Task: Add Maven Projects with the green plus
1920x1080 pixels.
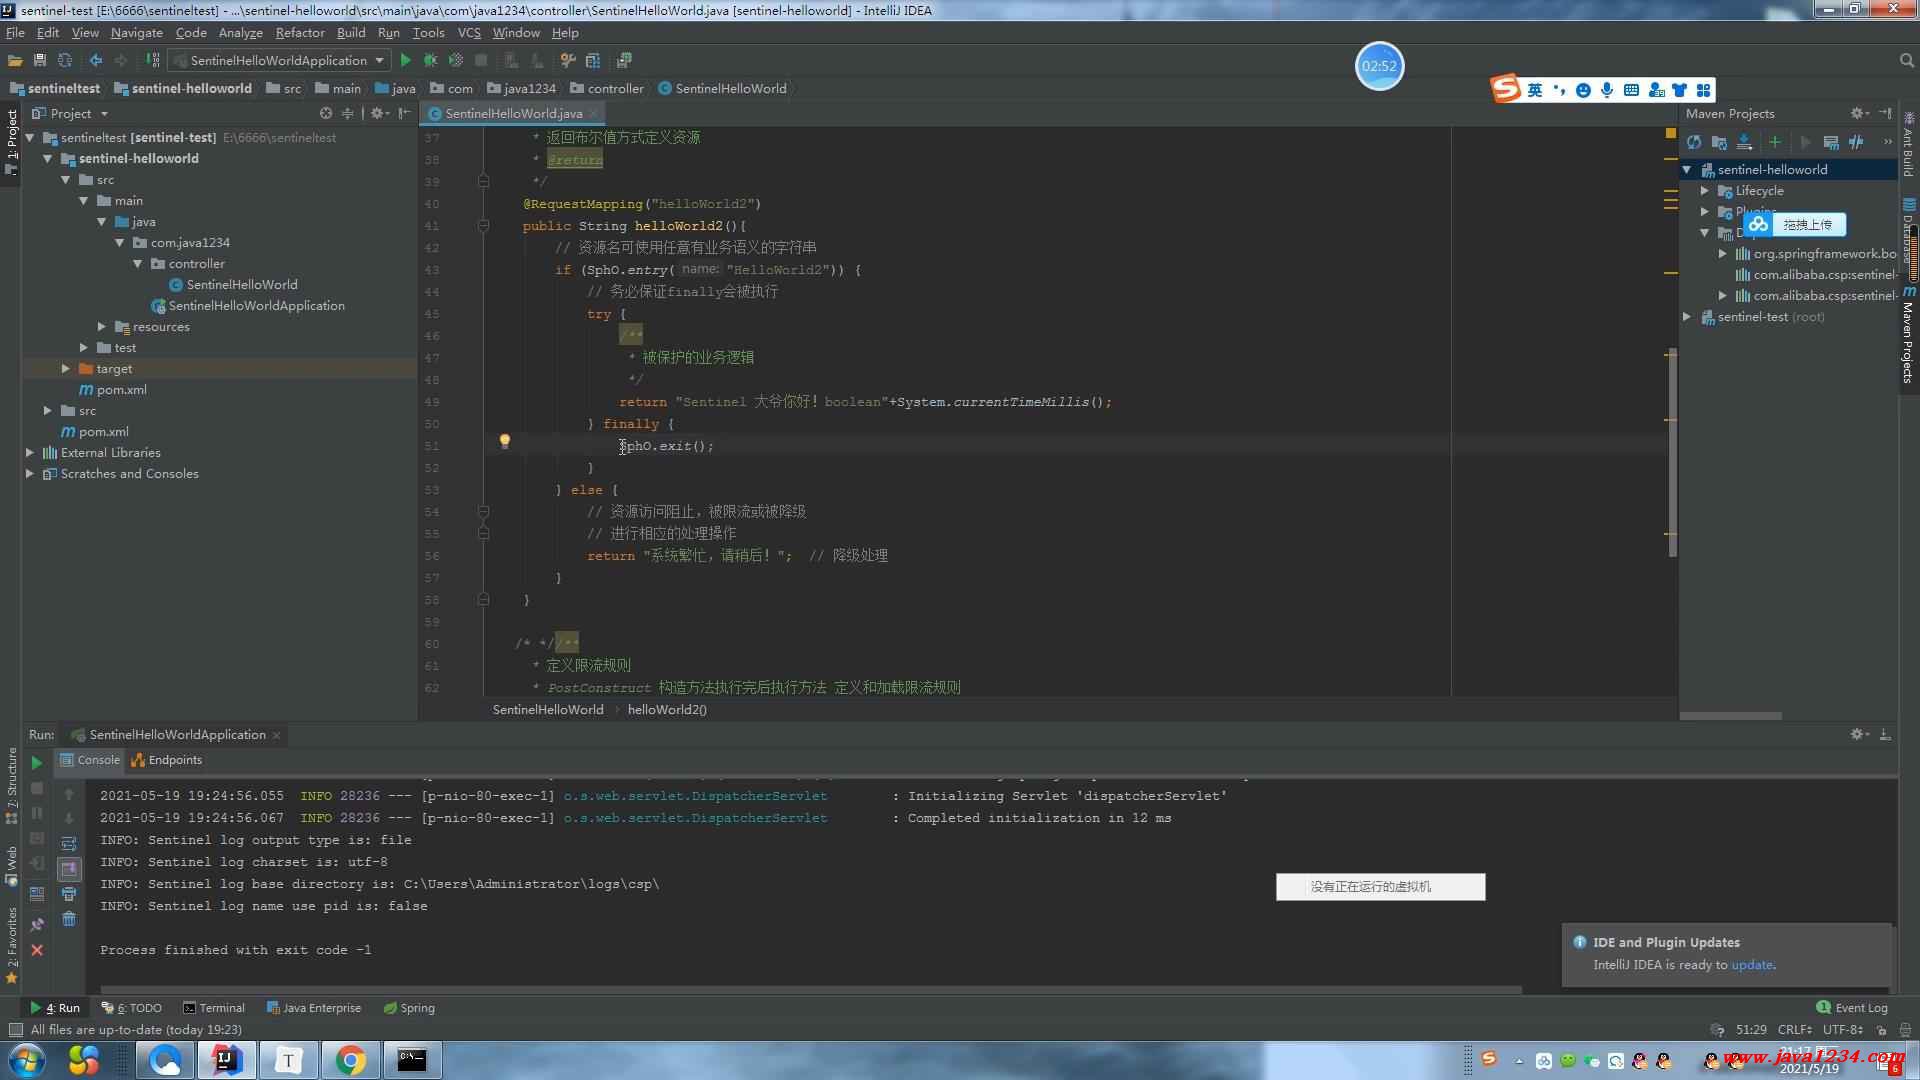Action: [x=1775, y=142]
